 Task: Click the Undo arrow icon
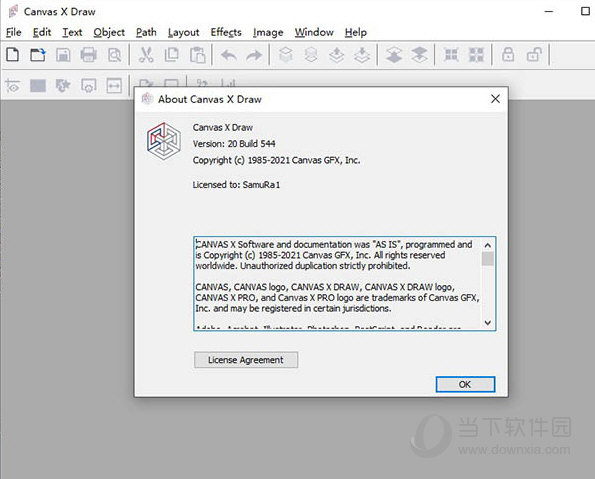(x=229, y=55)
